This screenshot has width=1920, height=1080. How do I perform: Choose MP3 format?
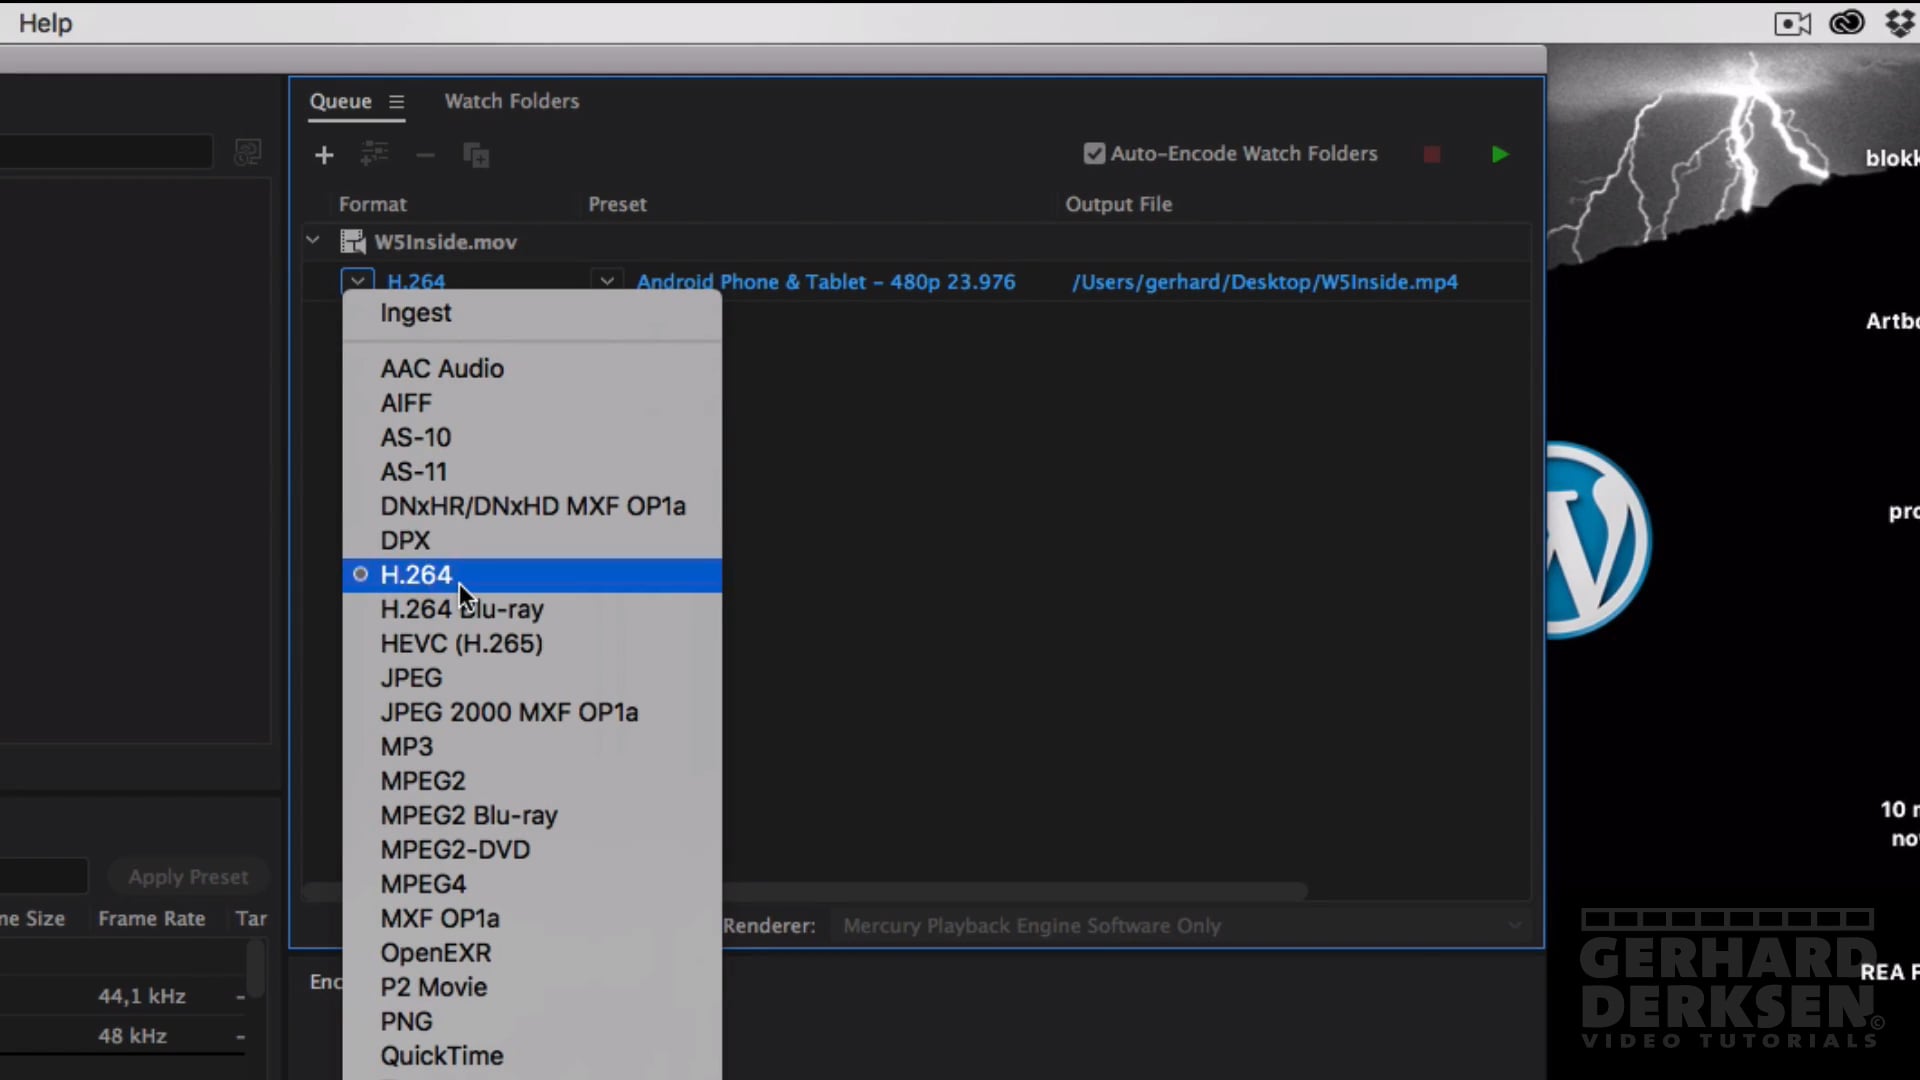(532, 747)
